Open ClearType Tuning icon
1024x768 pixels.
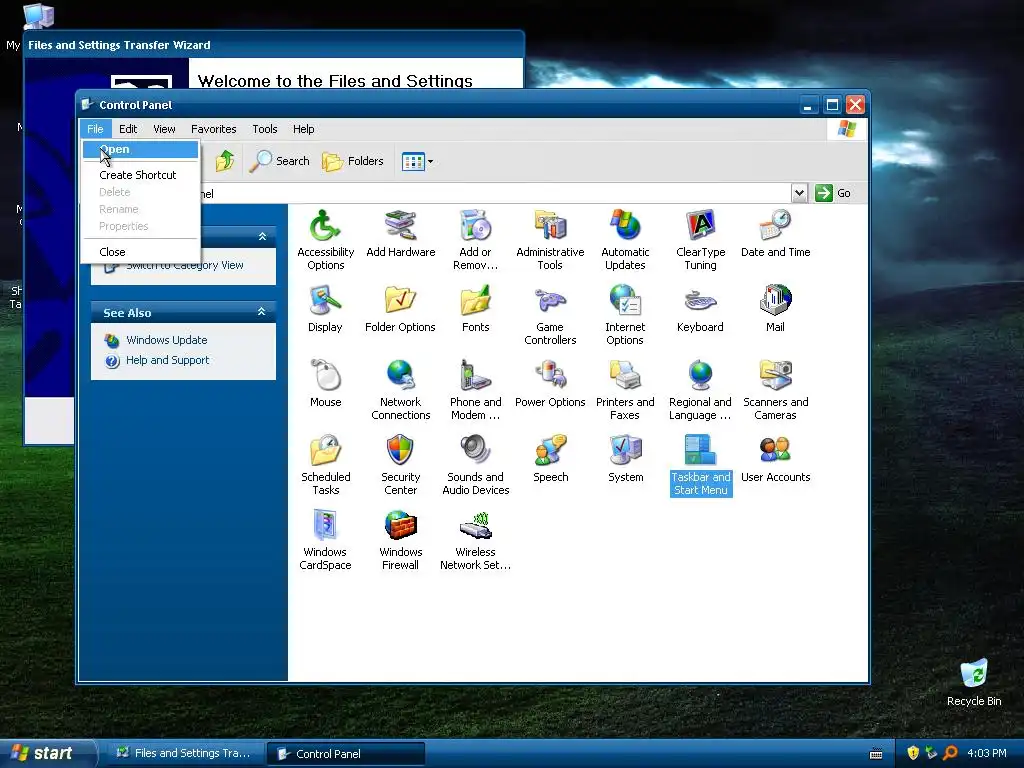(700, 239)
